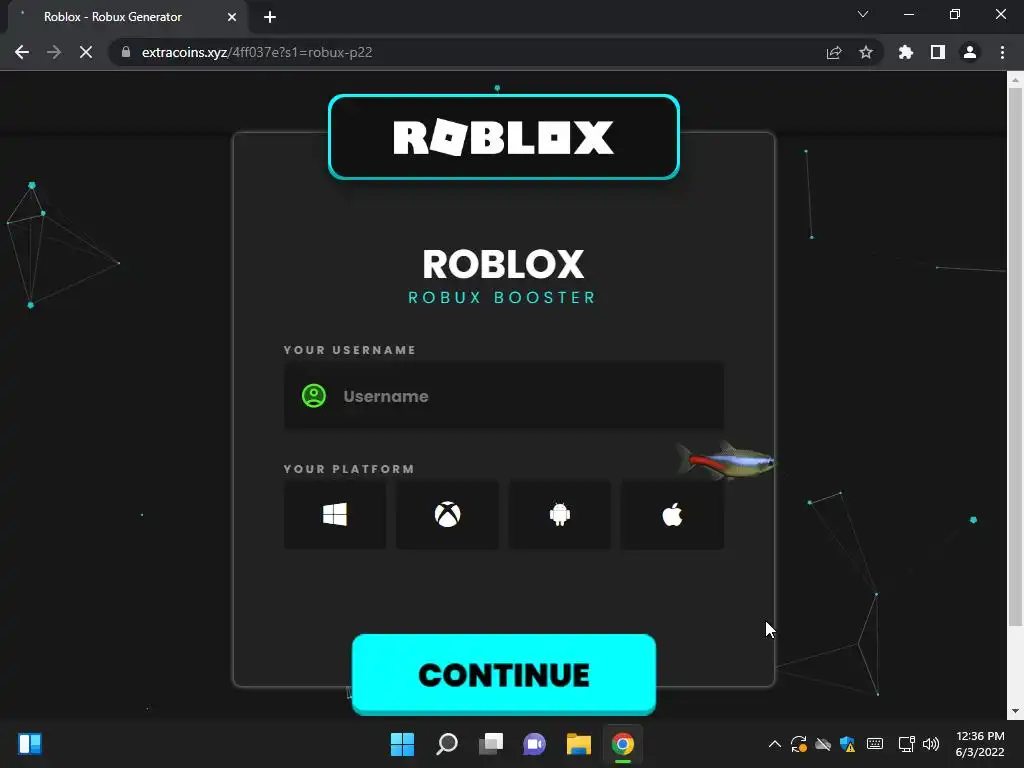Click the page vertical scrollbar
This screenshot has width=1024, height=768.
tap(1015, 356)
